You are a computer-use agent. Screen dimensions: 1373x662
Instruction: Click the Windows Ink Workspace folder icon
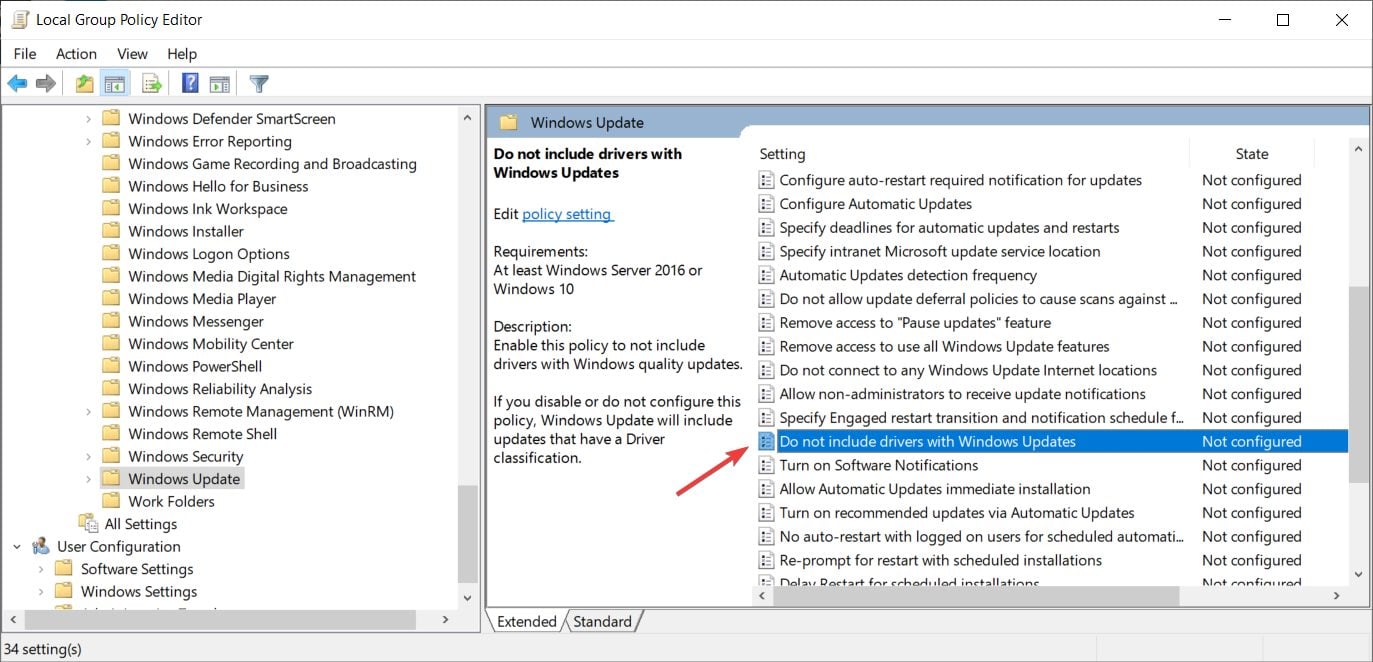pyautogui.click(x=111, y=209)
